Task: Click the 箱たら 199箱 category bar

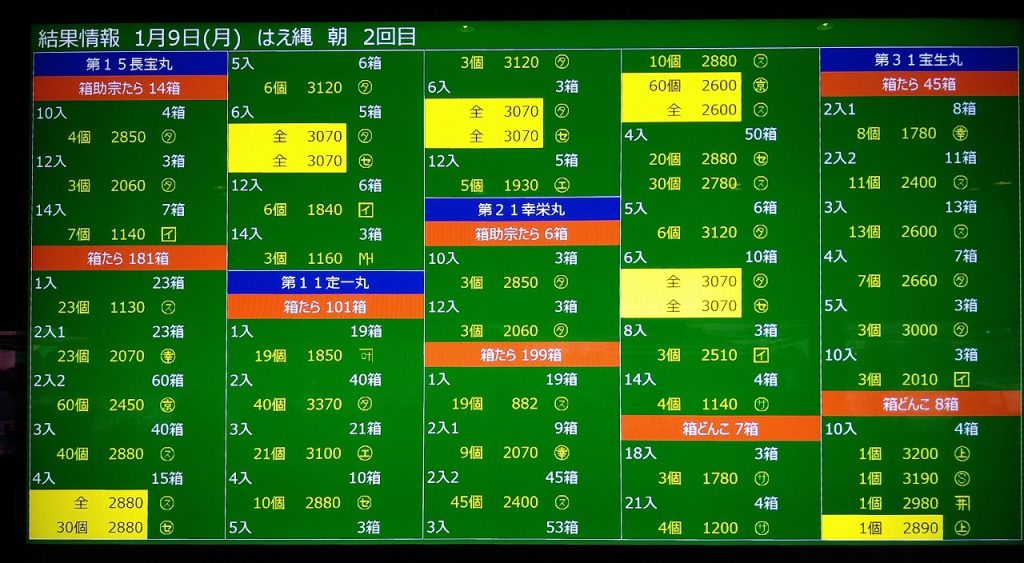Action: [x=522, y=355]
